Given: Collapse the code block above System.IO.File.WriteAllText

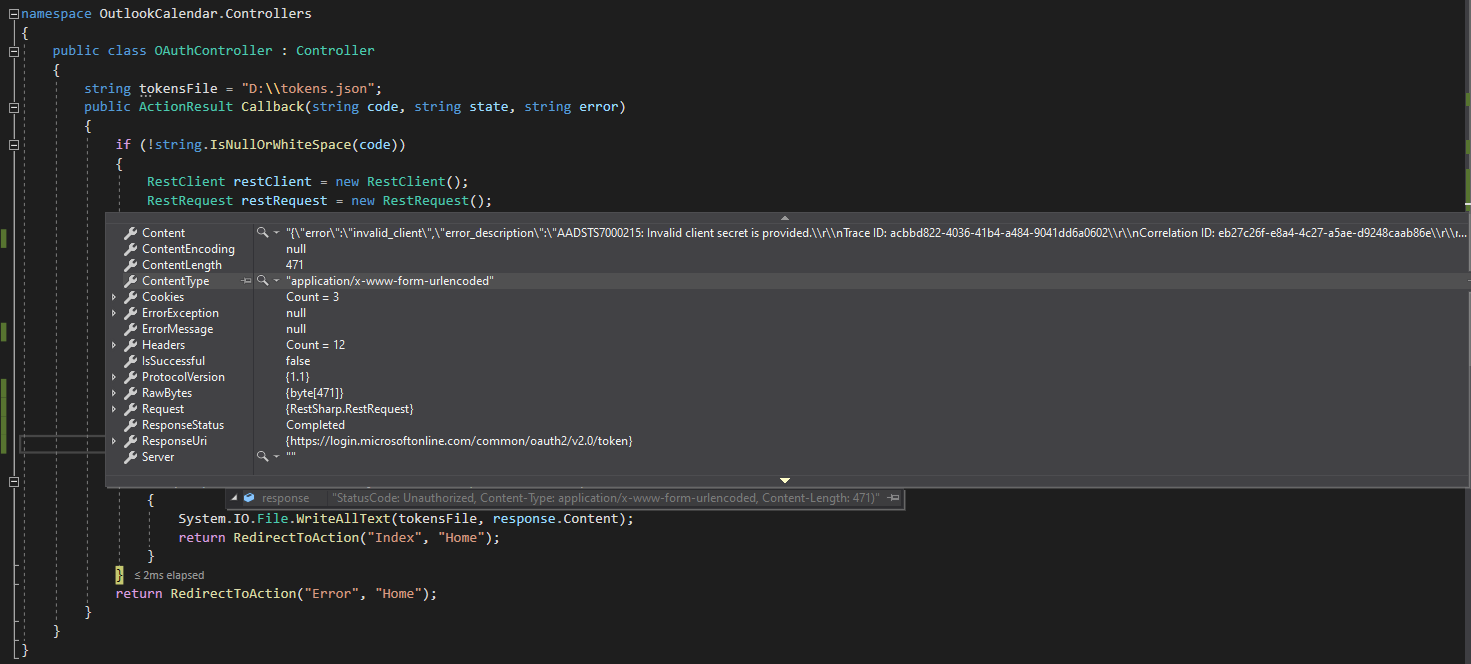Looking at the screenshot, I should click(14, 482).
